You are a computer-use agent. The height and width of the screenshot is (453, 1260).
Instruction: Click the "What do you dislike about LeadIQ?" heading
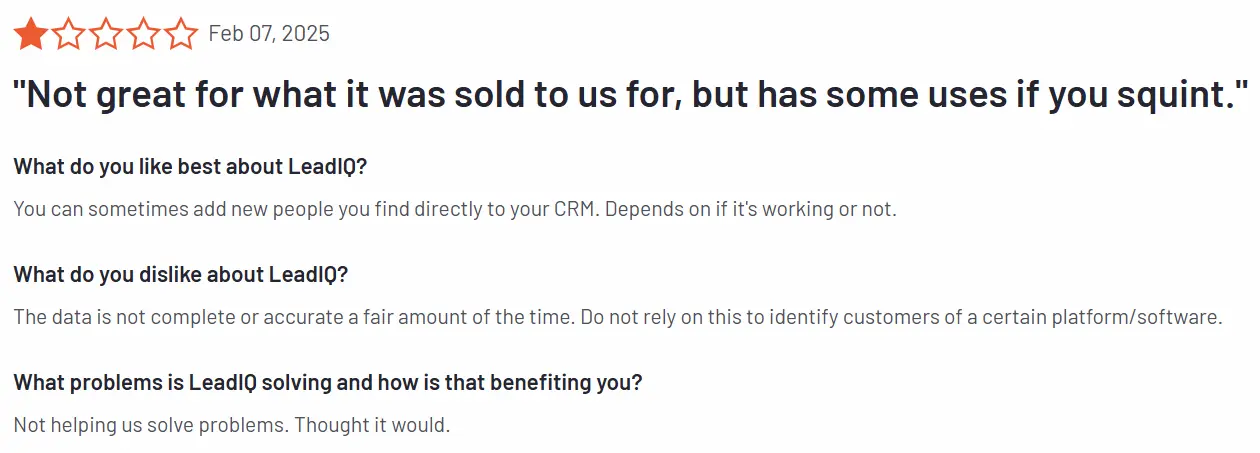[x=180, y=274]
